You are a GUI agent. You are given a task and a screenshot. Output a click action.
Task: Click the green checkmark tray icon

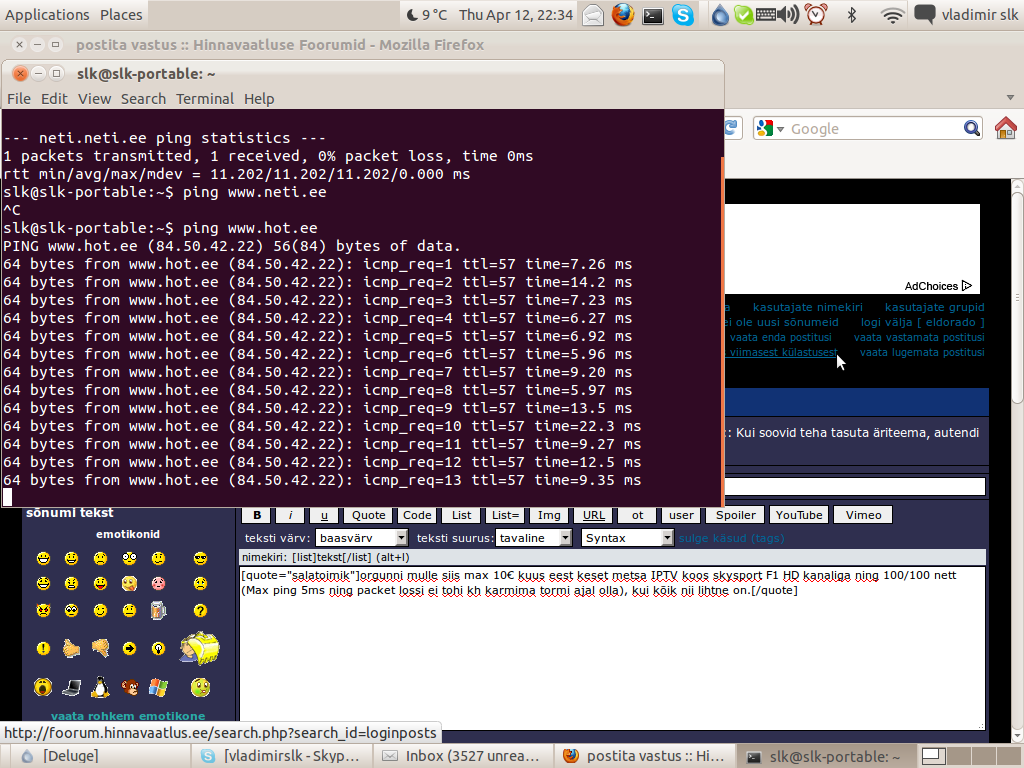click(x=743, y=14)
